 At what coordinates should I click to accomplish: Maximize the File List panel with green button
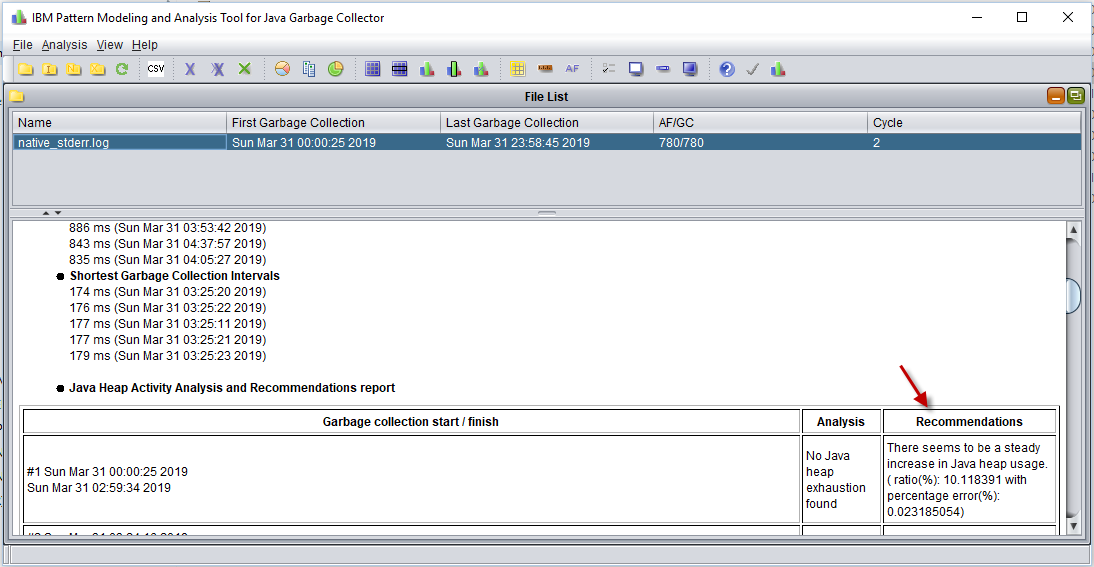click(1075, 96)
